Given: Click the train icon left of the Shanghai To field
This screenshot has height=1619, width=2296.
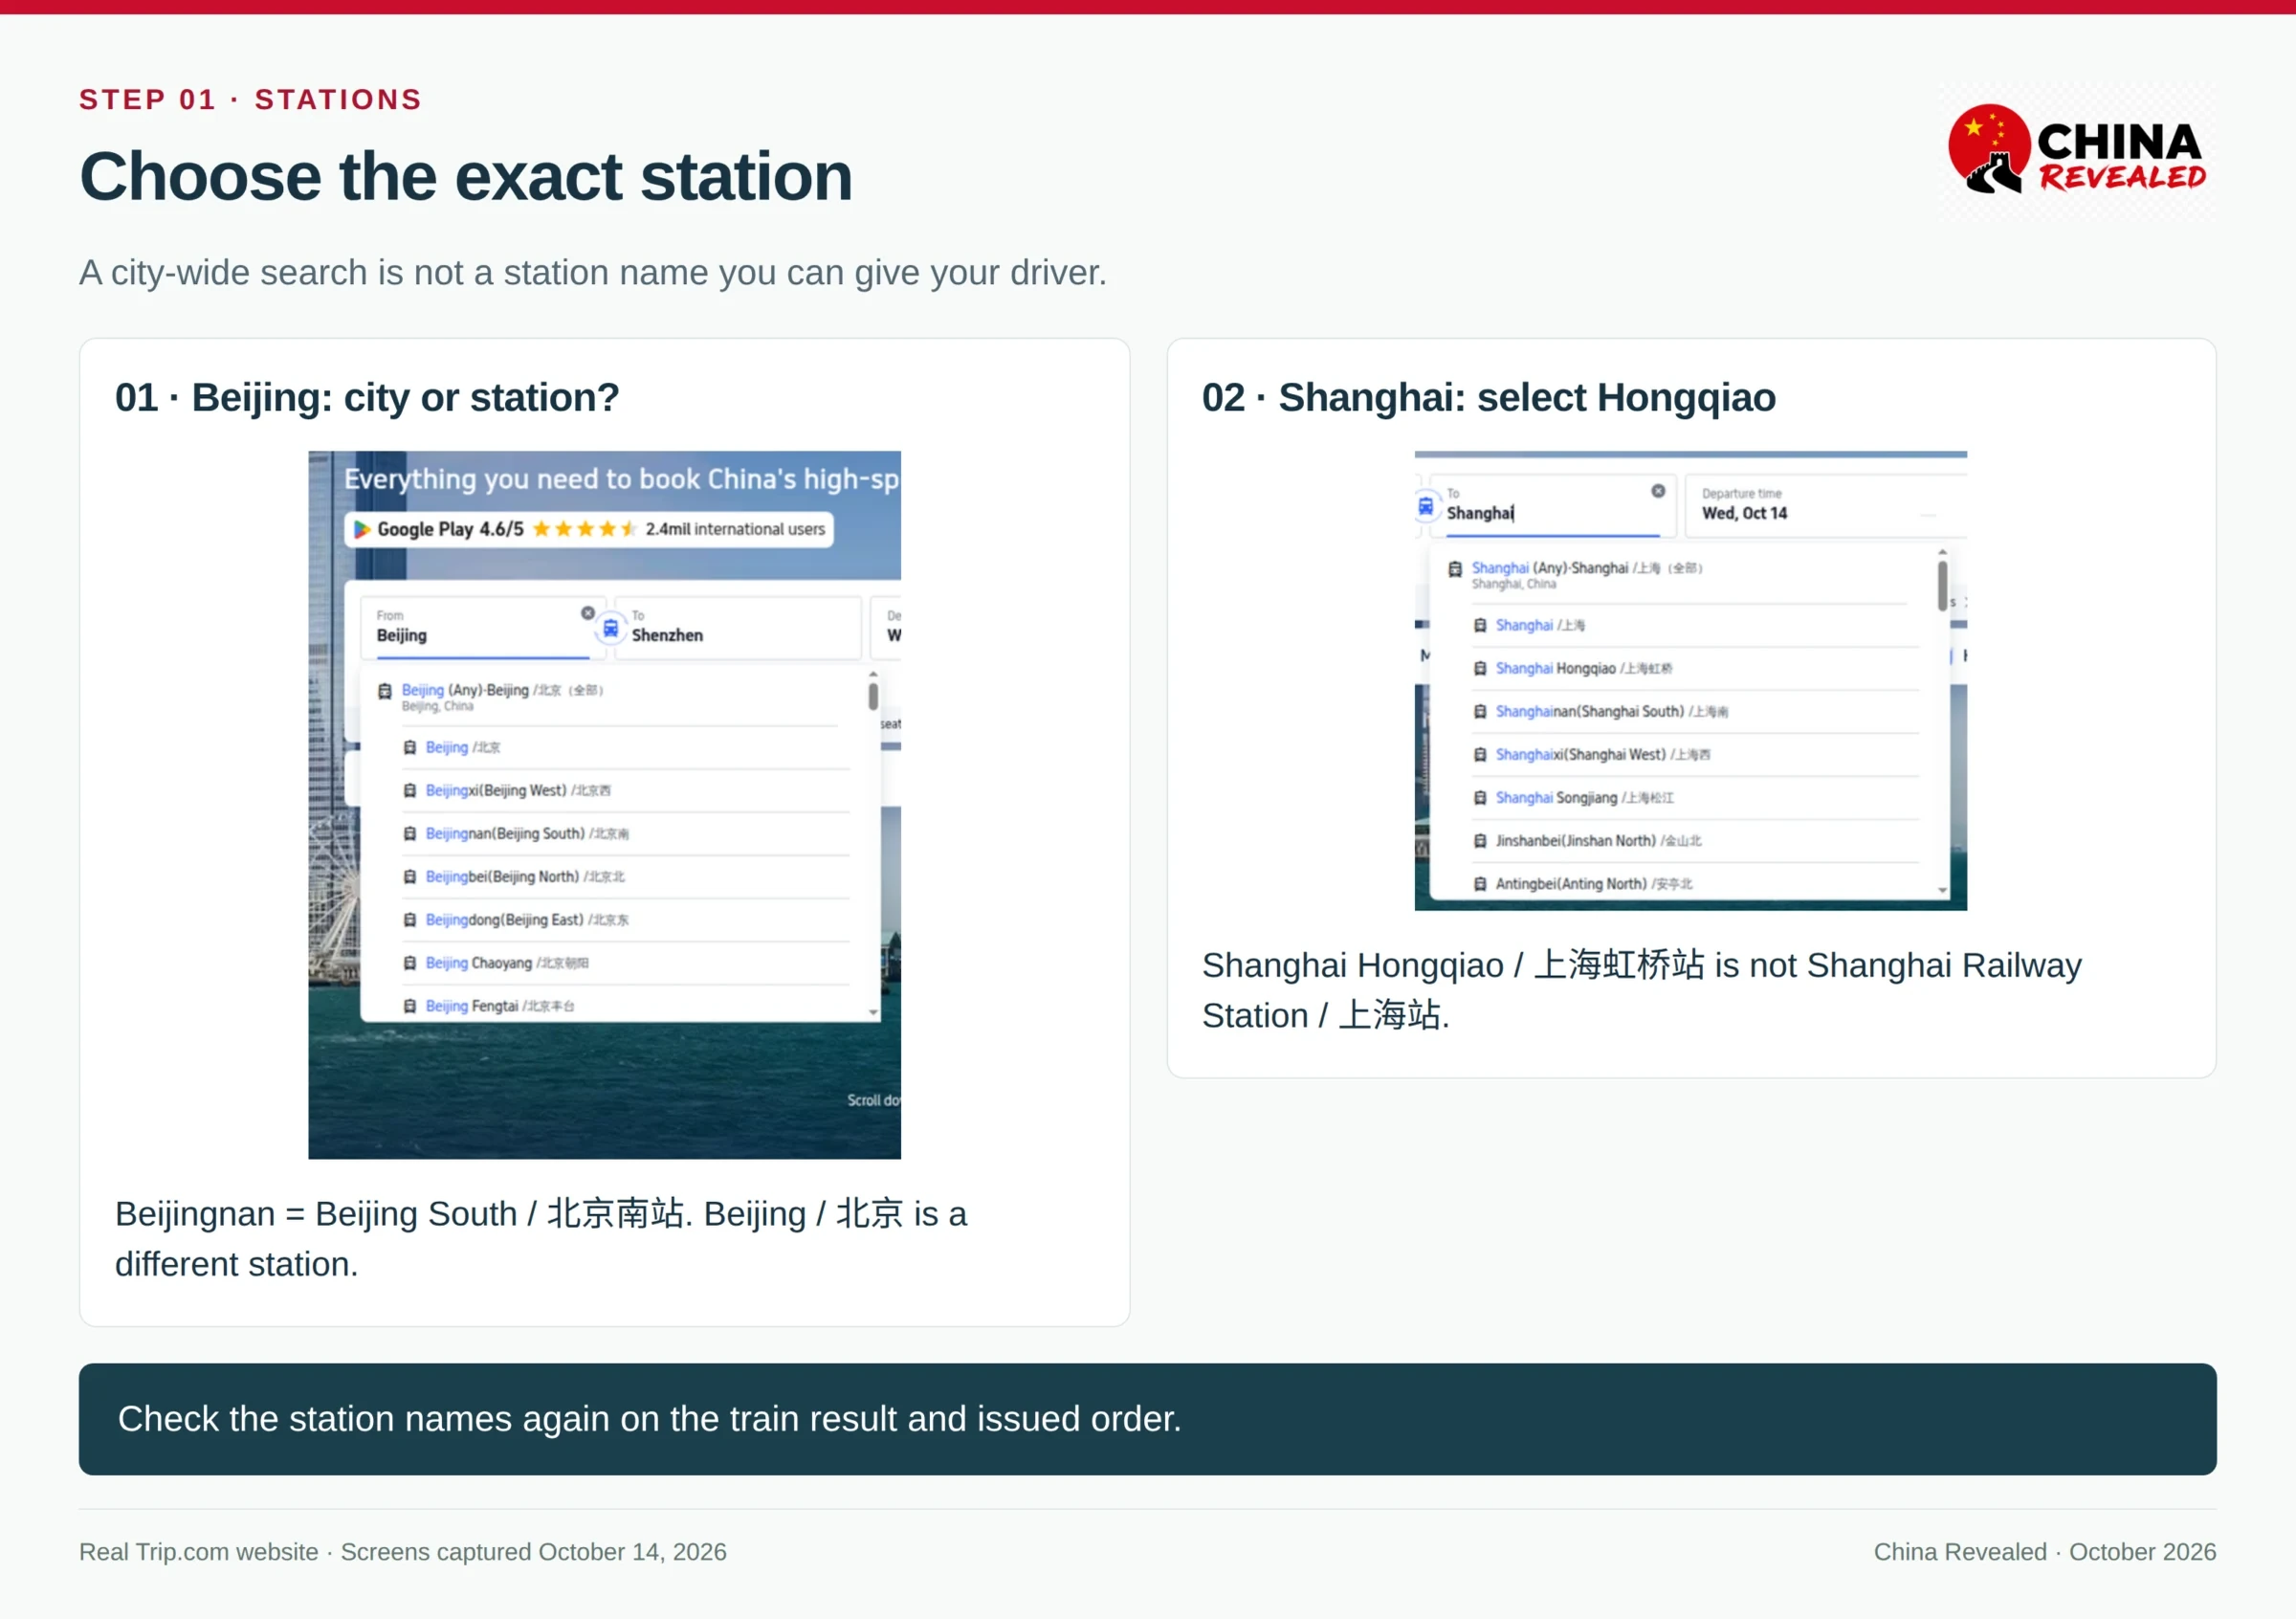Looking at the screenshot, I should click(x=1426, y=506).
